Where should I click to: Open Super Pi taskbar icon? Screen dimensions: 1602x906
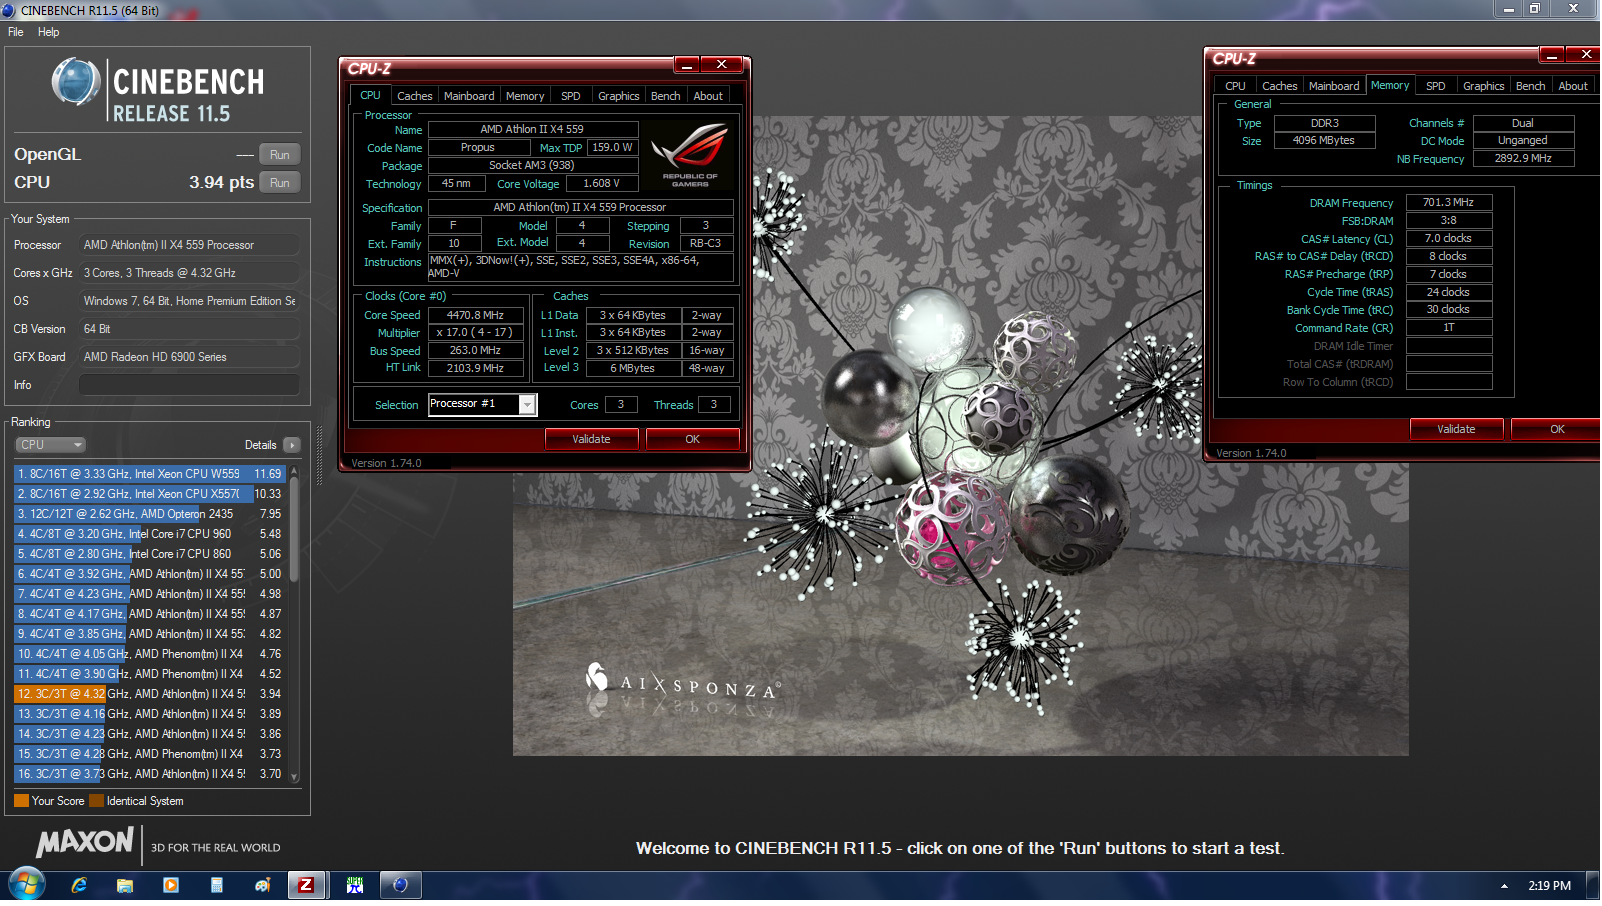pos(355,885)
